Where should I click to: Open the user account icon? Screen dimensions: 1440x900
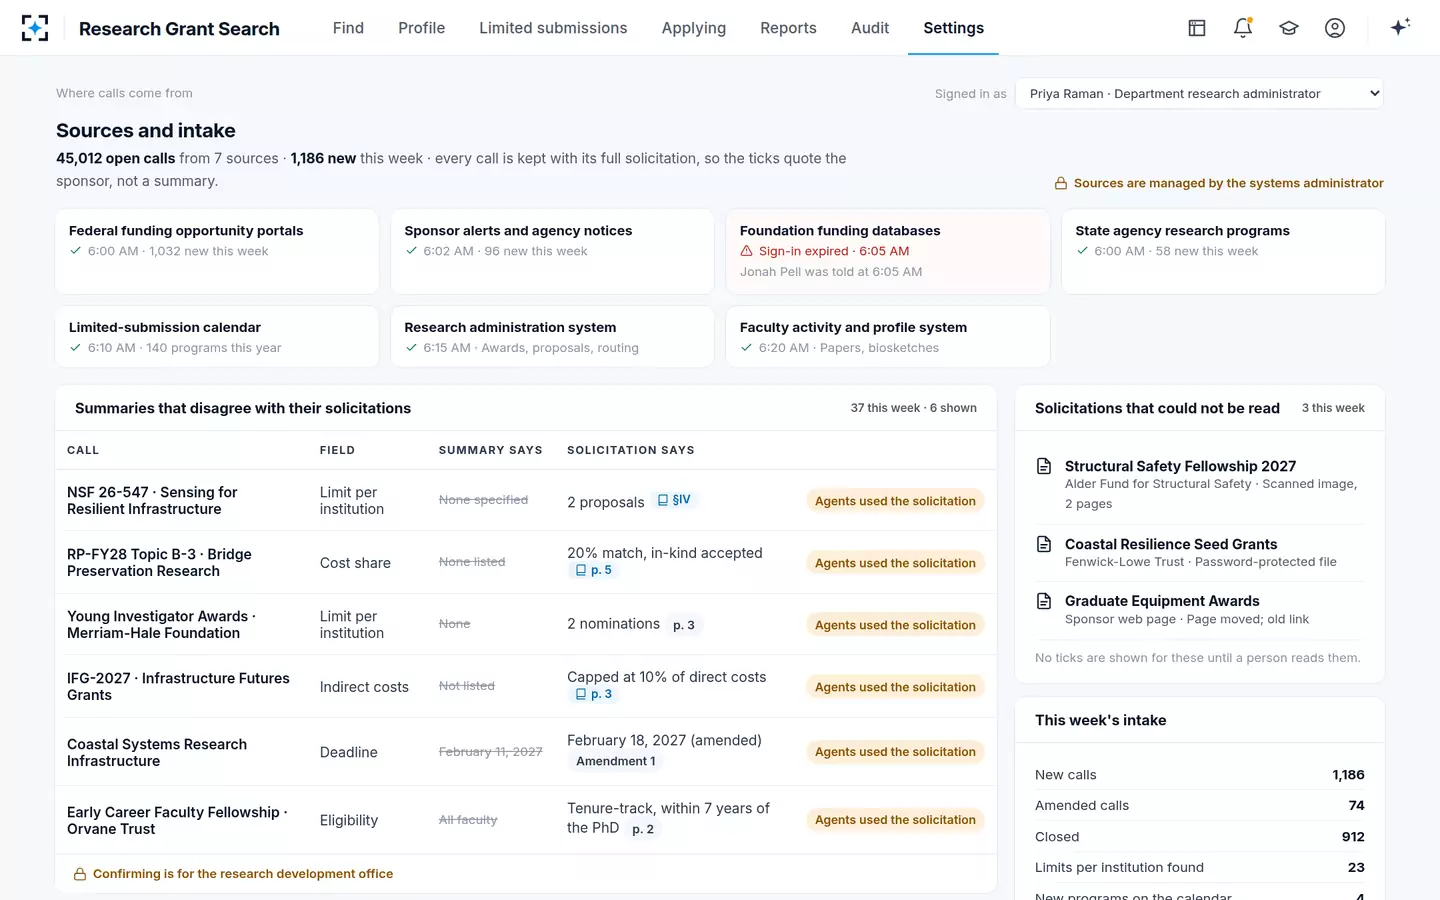point(1335,28)
